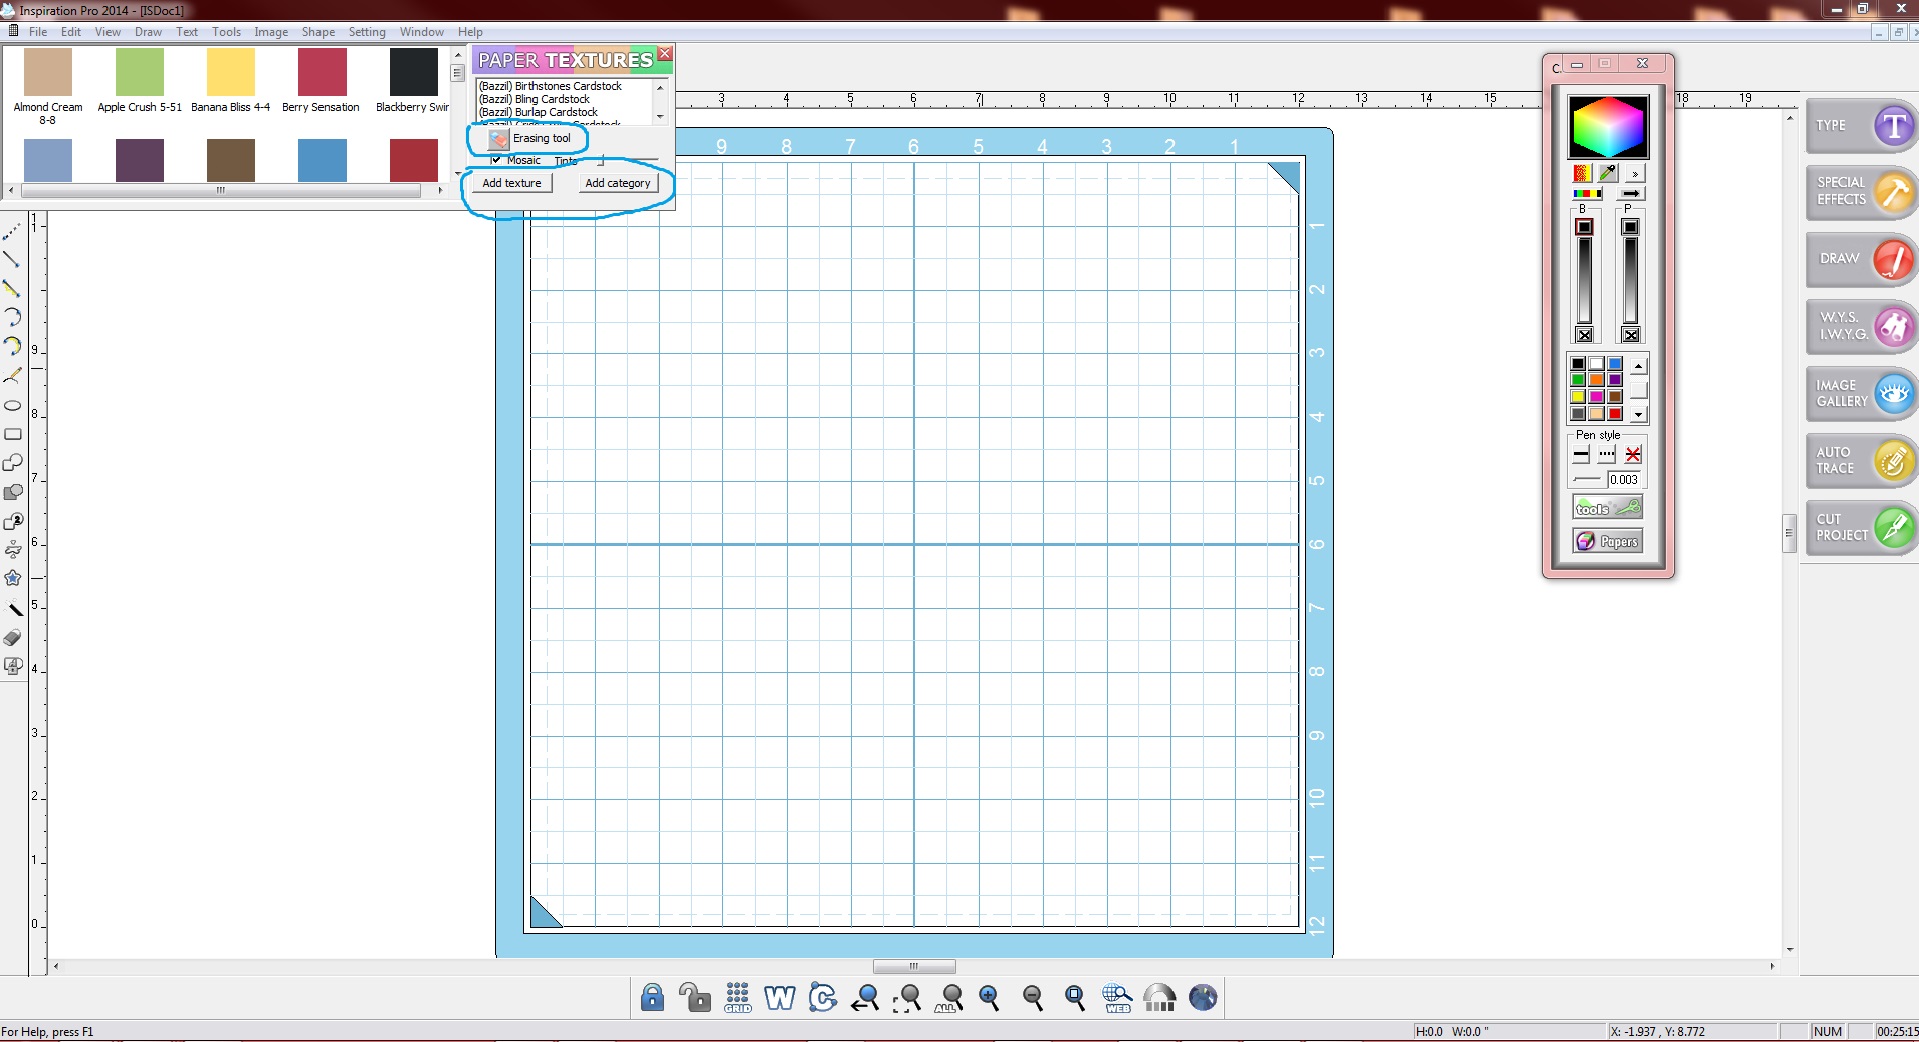Viewport: 1919px width, 1042px height.
Task: Select the solid line pen style
Action: pos(1581,455)
